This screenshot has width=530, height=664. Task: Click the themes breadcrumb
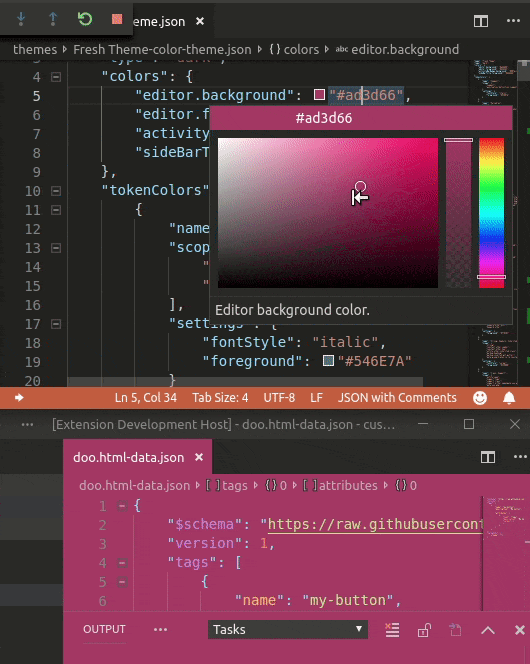[x=35, y=50]
